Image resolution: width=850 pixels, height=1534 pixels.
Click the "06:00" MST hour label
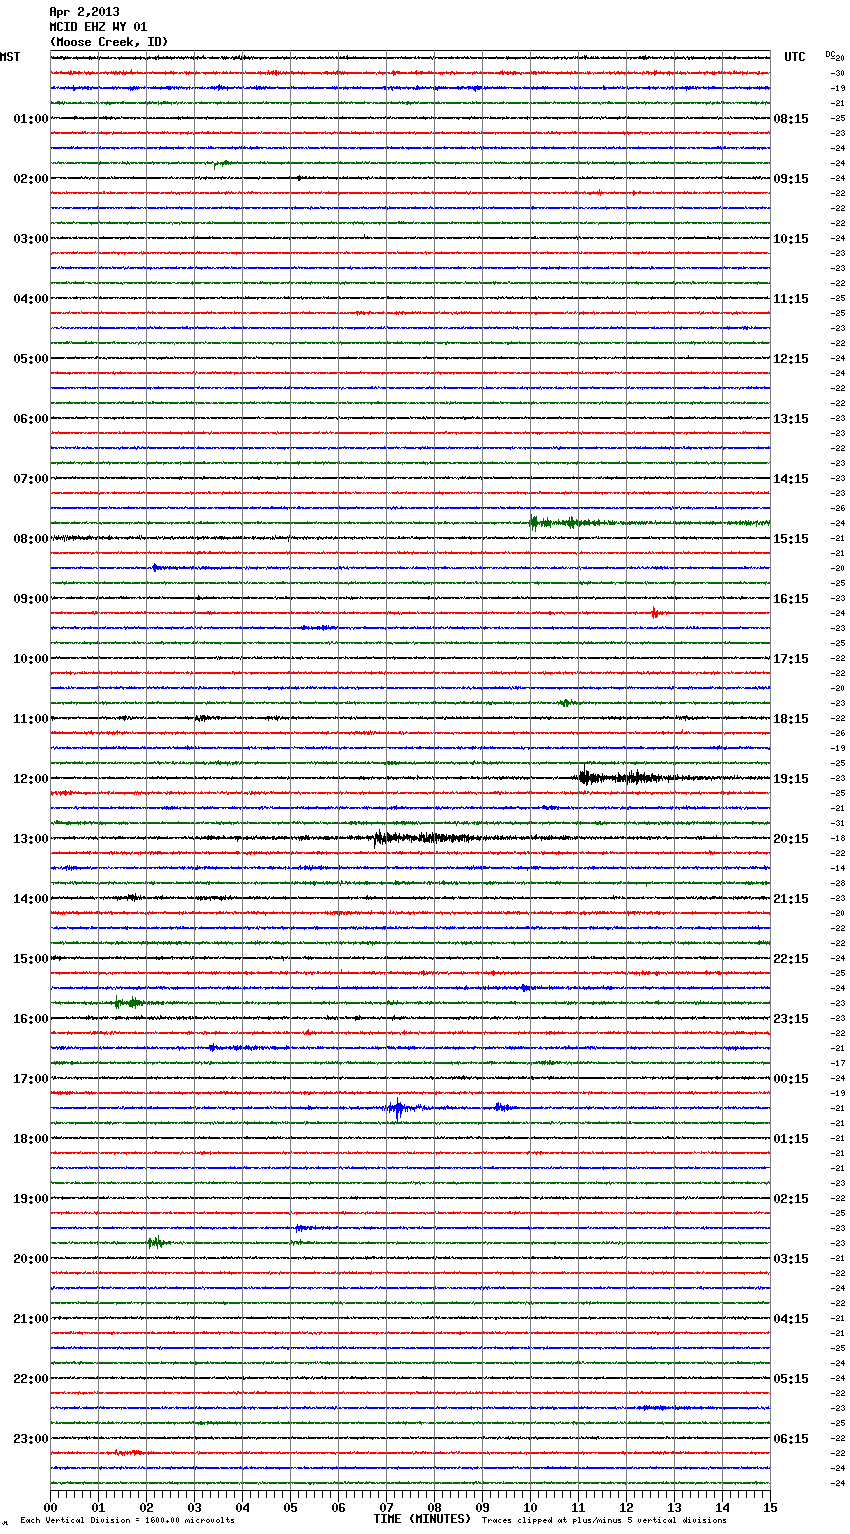tap(30, 419)
